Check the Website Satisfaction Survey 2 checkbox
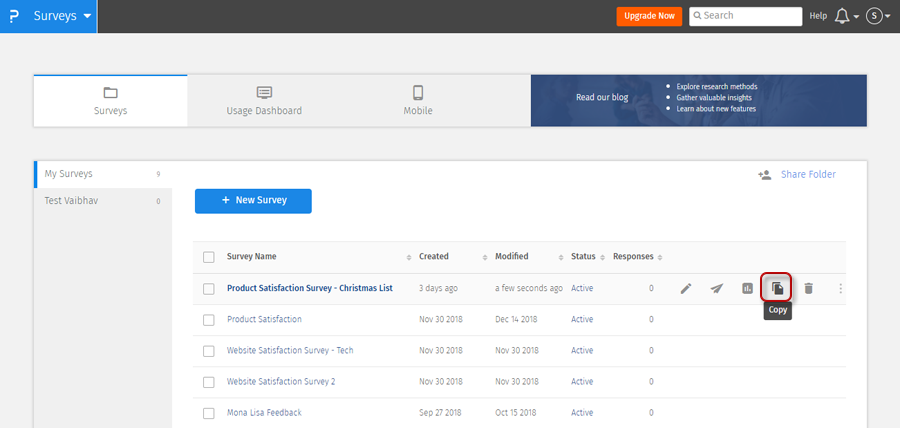Viewport: 900px width, 428px height. [209, 382]
